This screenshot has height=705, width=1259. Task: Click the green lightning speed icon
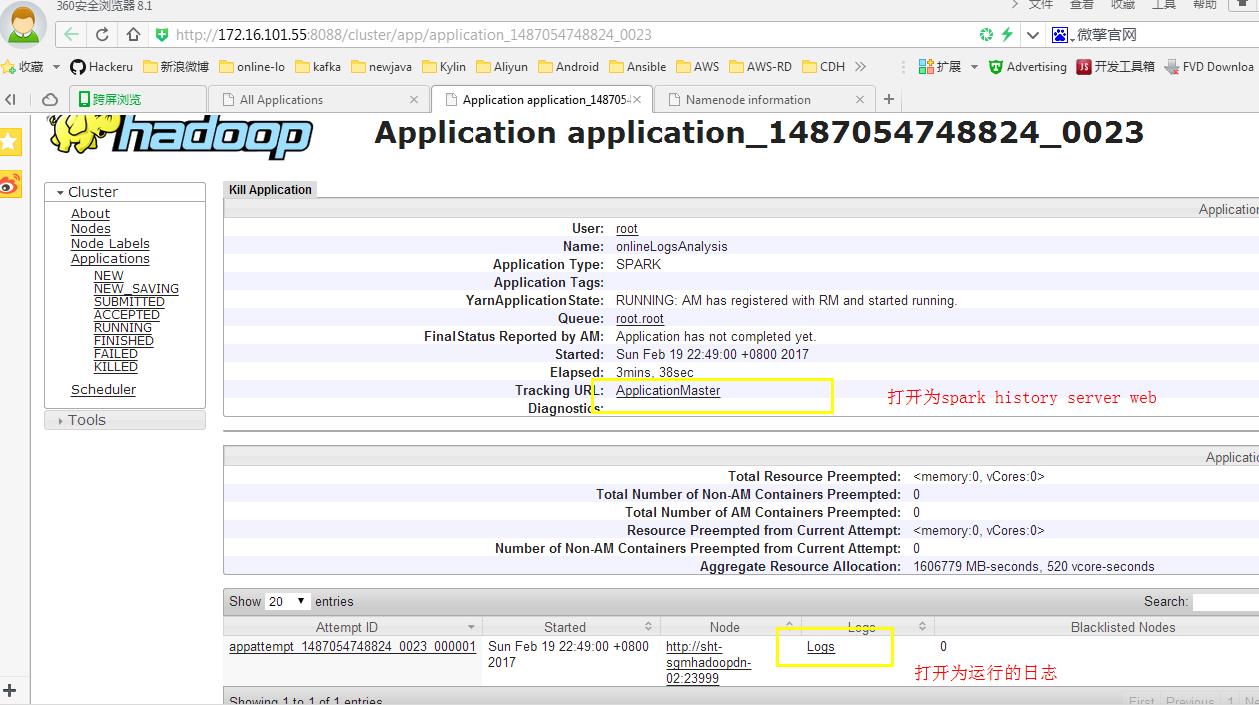click(1007, 34)
